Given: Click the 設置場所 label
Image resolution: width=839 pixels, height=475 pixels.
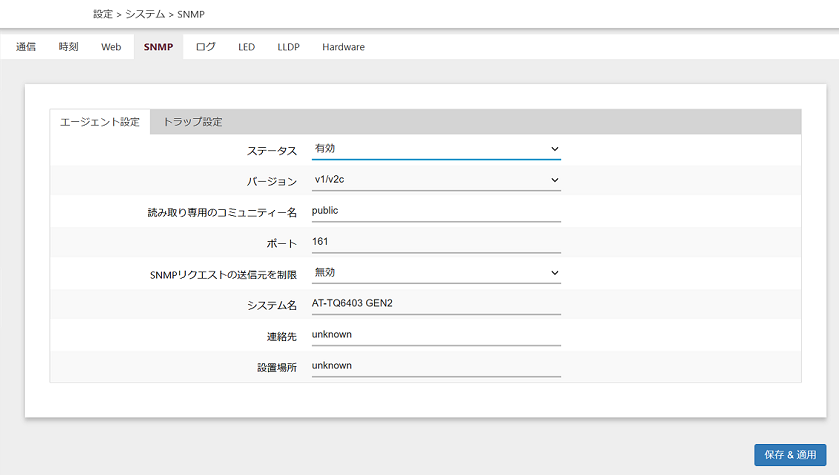Looking at the screenshot, I should pyautogui.click(x=277, y=367).
